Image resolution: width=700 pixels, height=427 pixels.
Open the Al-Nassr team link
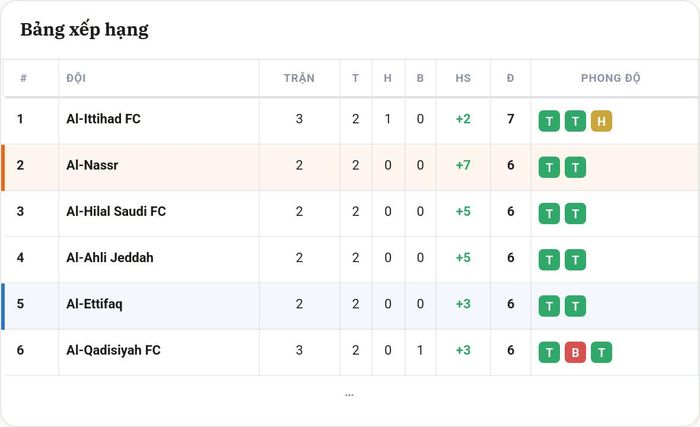[92, 165]
